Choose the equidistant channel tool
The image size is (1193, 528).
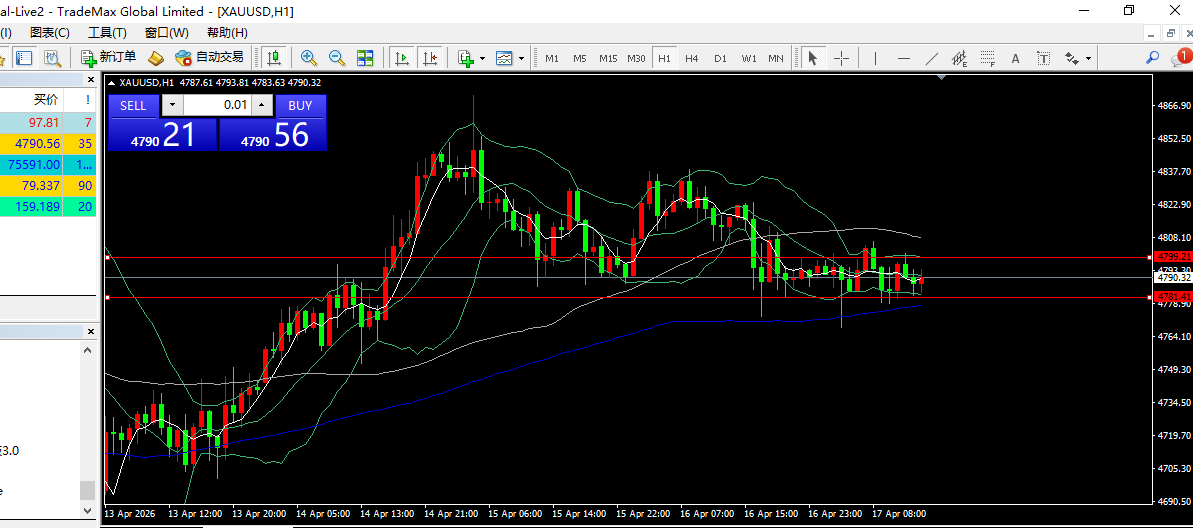[x=959, y=58]
